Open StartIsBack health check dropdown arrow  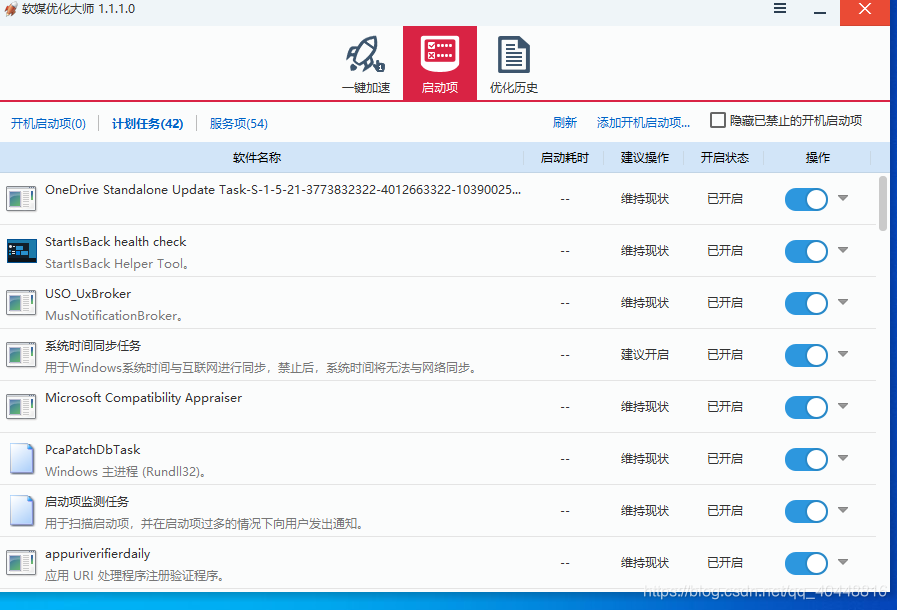click(x=843, y=250)
